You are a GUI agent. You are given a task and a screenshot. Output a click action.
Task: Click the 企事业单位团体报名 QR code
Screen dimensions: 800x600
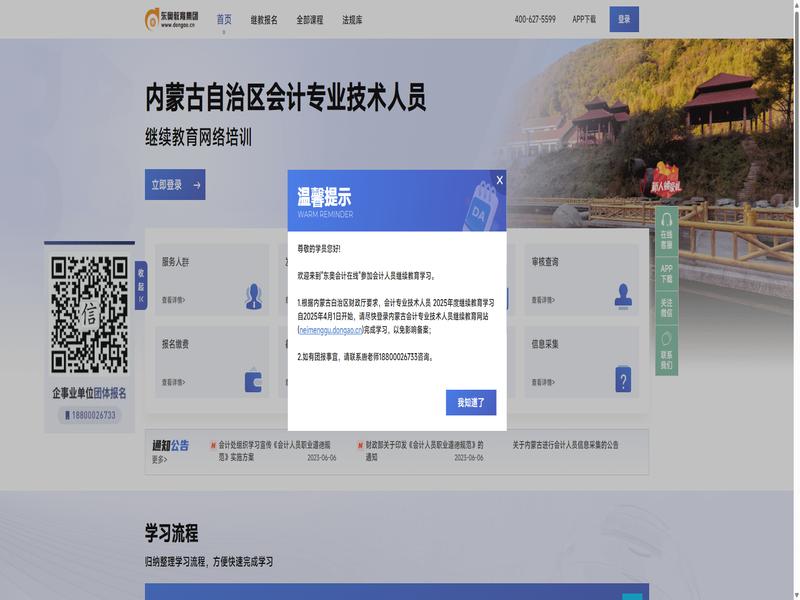90,314
